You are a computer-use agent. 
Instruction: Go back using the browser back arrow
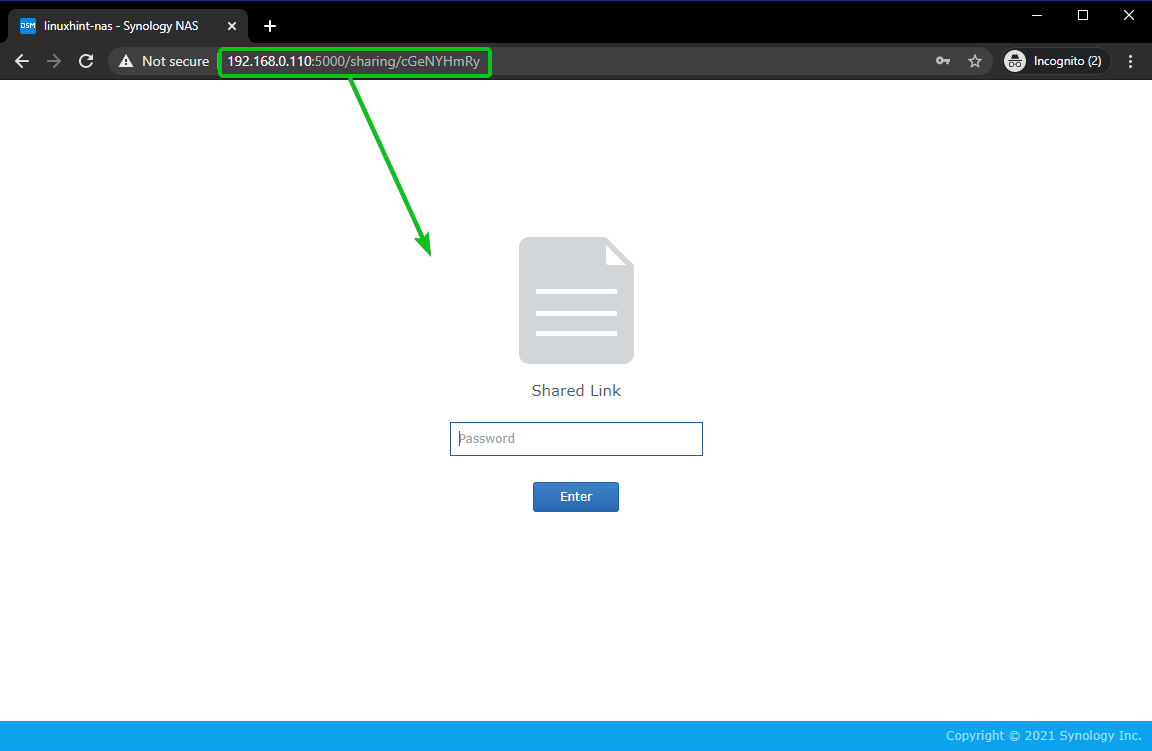(x=22, y=61)
